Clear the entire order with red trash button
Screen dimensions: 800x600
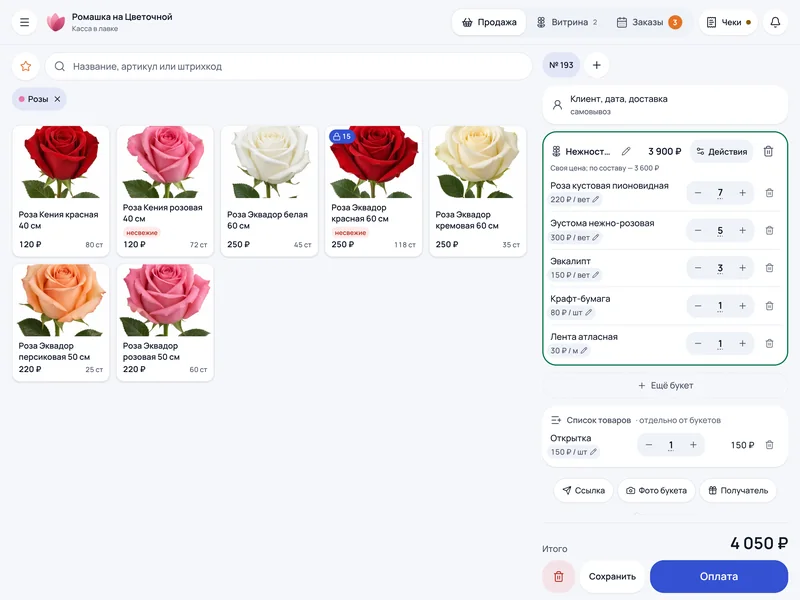pos(559,577)
